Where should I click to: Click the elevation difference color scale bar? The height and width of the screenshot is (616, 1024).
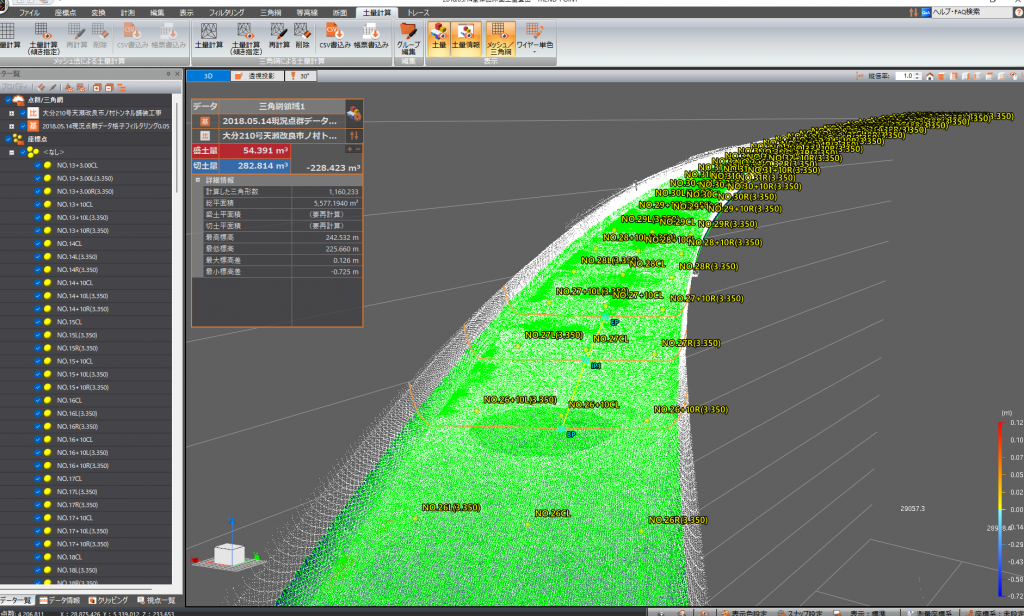pyautogui.click(x=1000, y=509)
